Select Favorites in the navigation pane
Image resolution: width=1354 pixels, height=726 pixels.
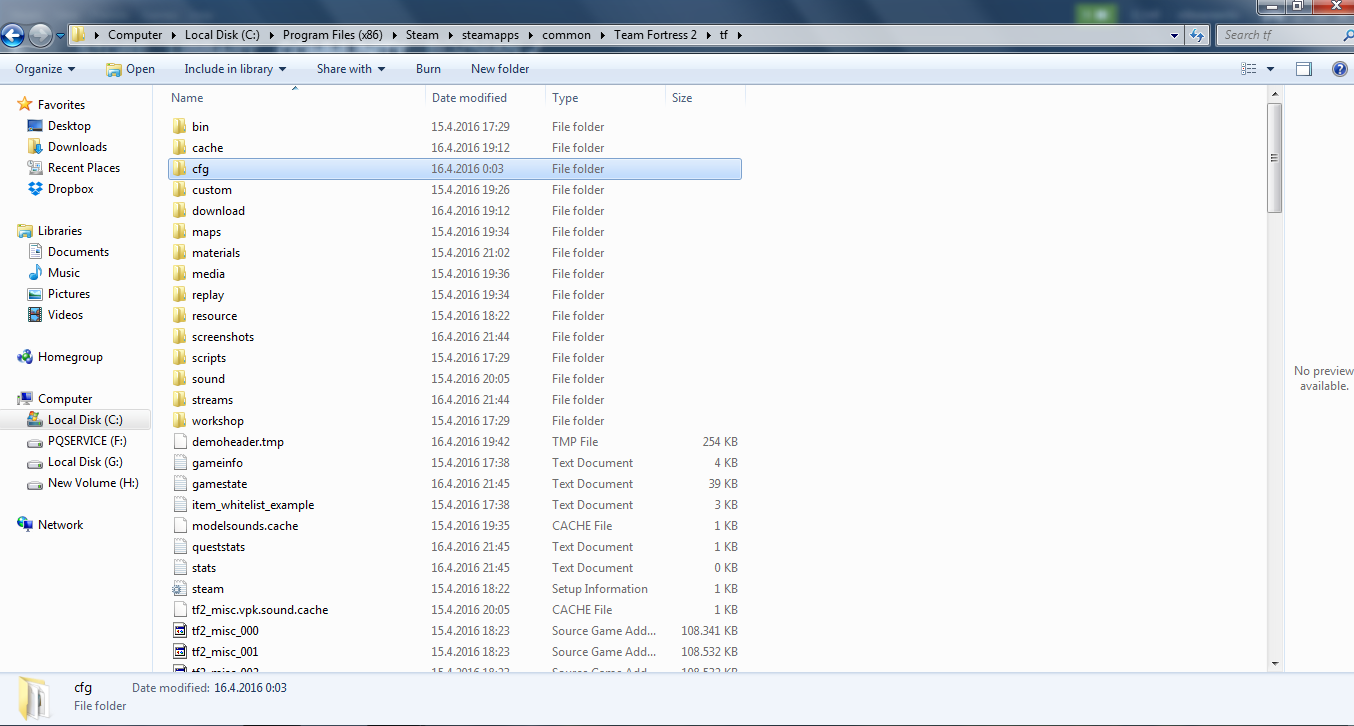tap(61, 105)
